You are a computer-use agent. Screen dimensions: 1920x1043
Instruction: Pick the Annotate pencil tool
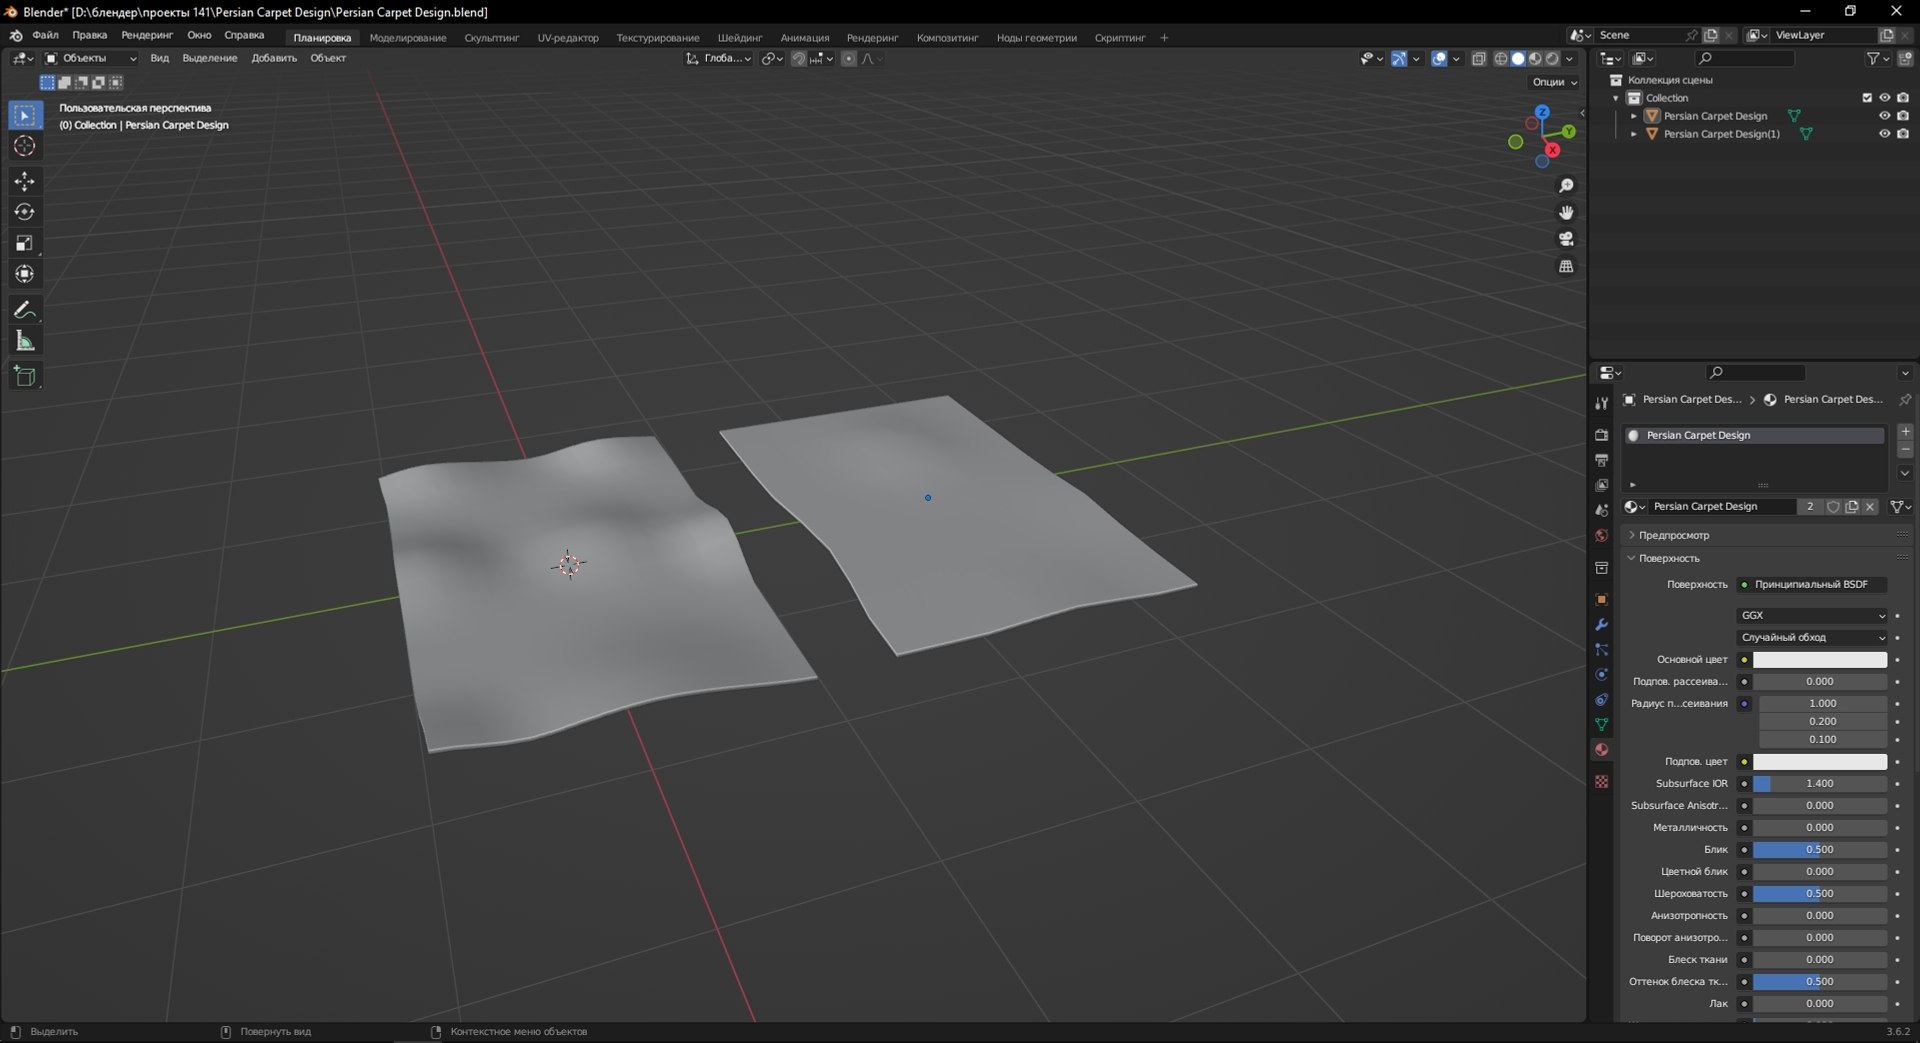coord(25,310)
